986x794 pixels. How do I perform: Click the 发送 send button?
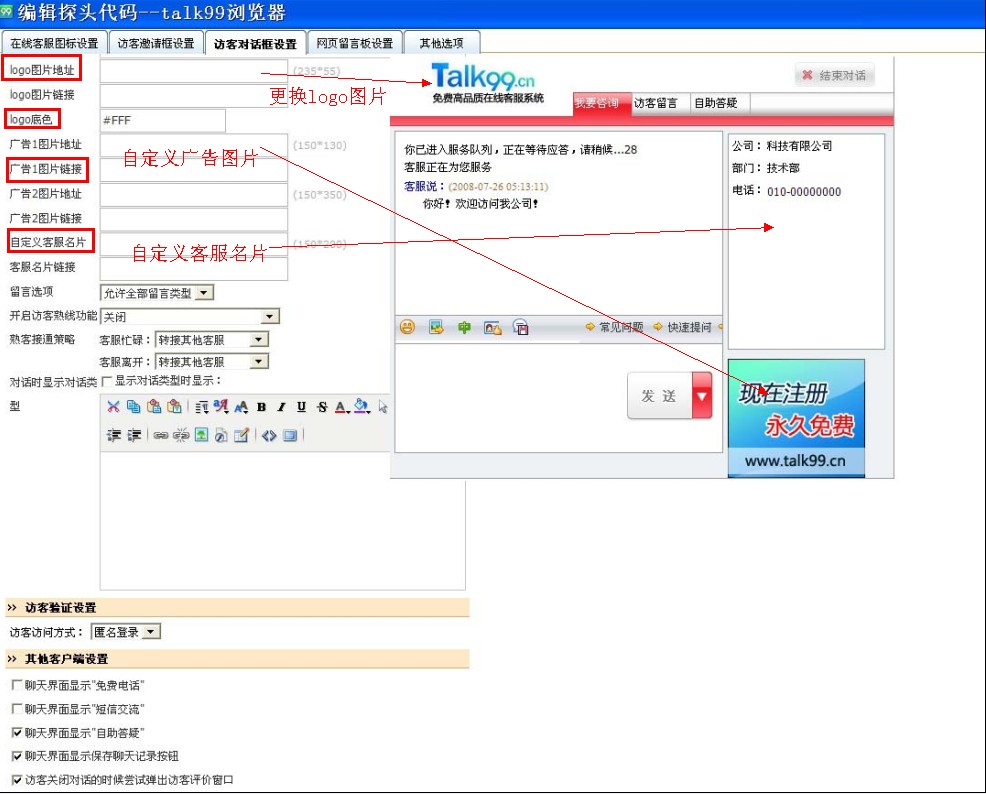point(660,395)
